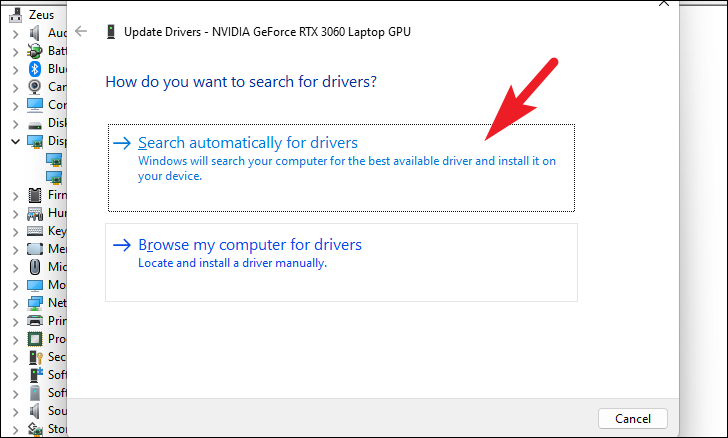Click the Computer monitor icon in the tree

coord(35,105)
